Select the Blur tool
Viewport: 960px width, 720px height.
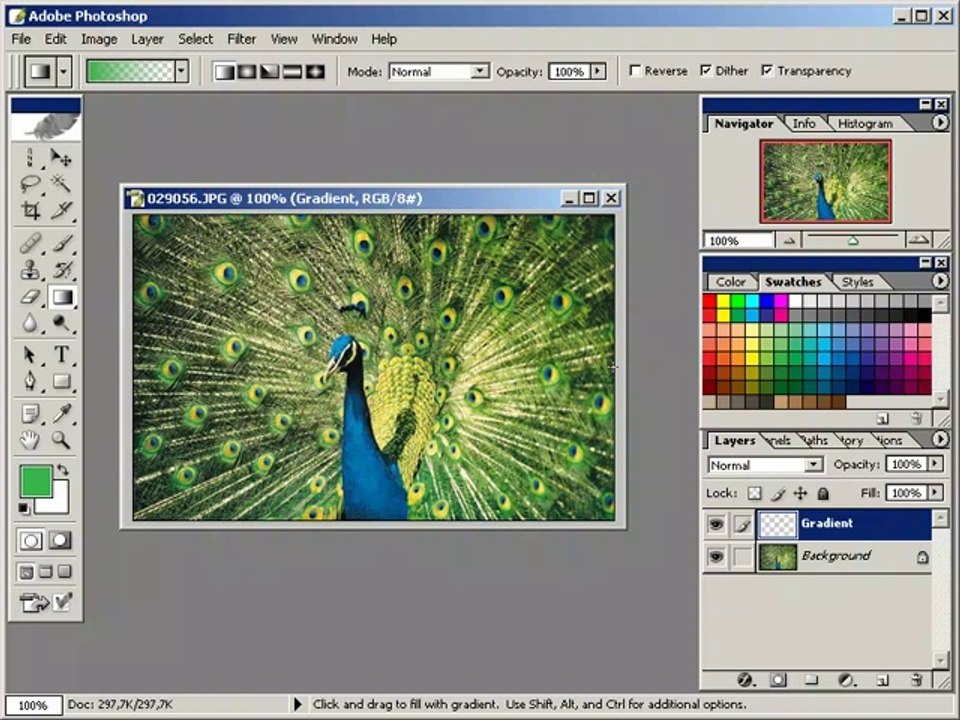pyautogui.click(x=29, y=323)
